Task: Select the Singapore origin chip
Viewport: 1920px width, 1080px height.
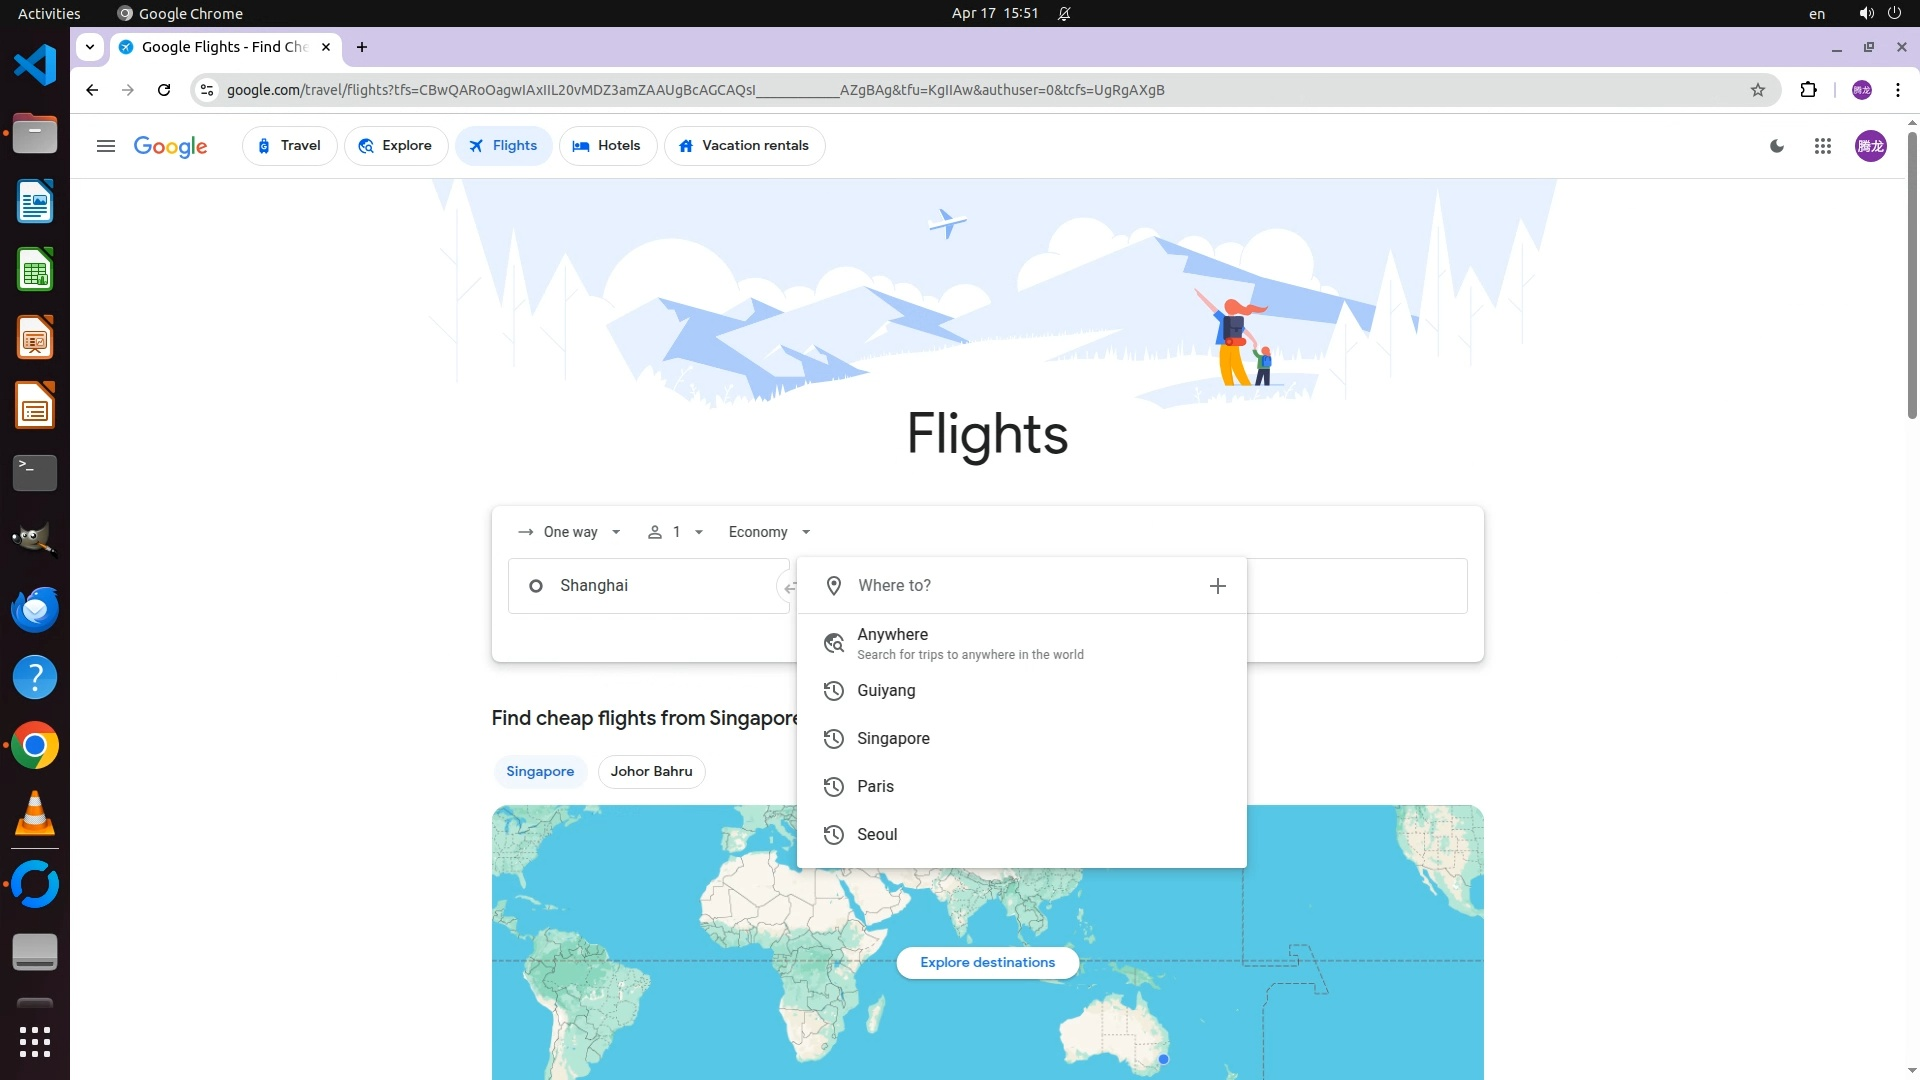Action: tap(540, 771)
